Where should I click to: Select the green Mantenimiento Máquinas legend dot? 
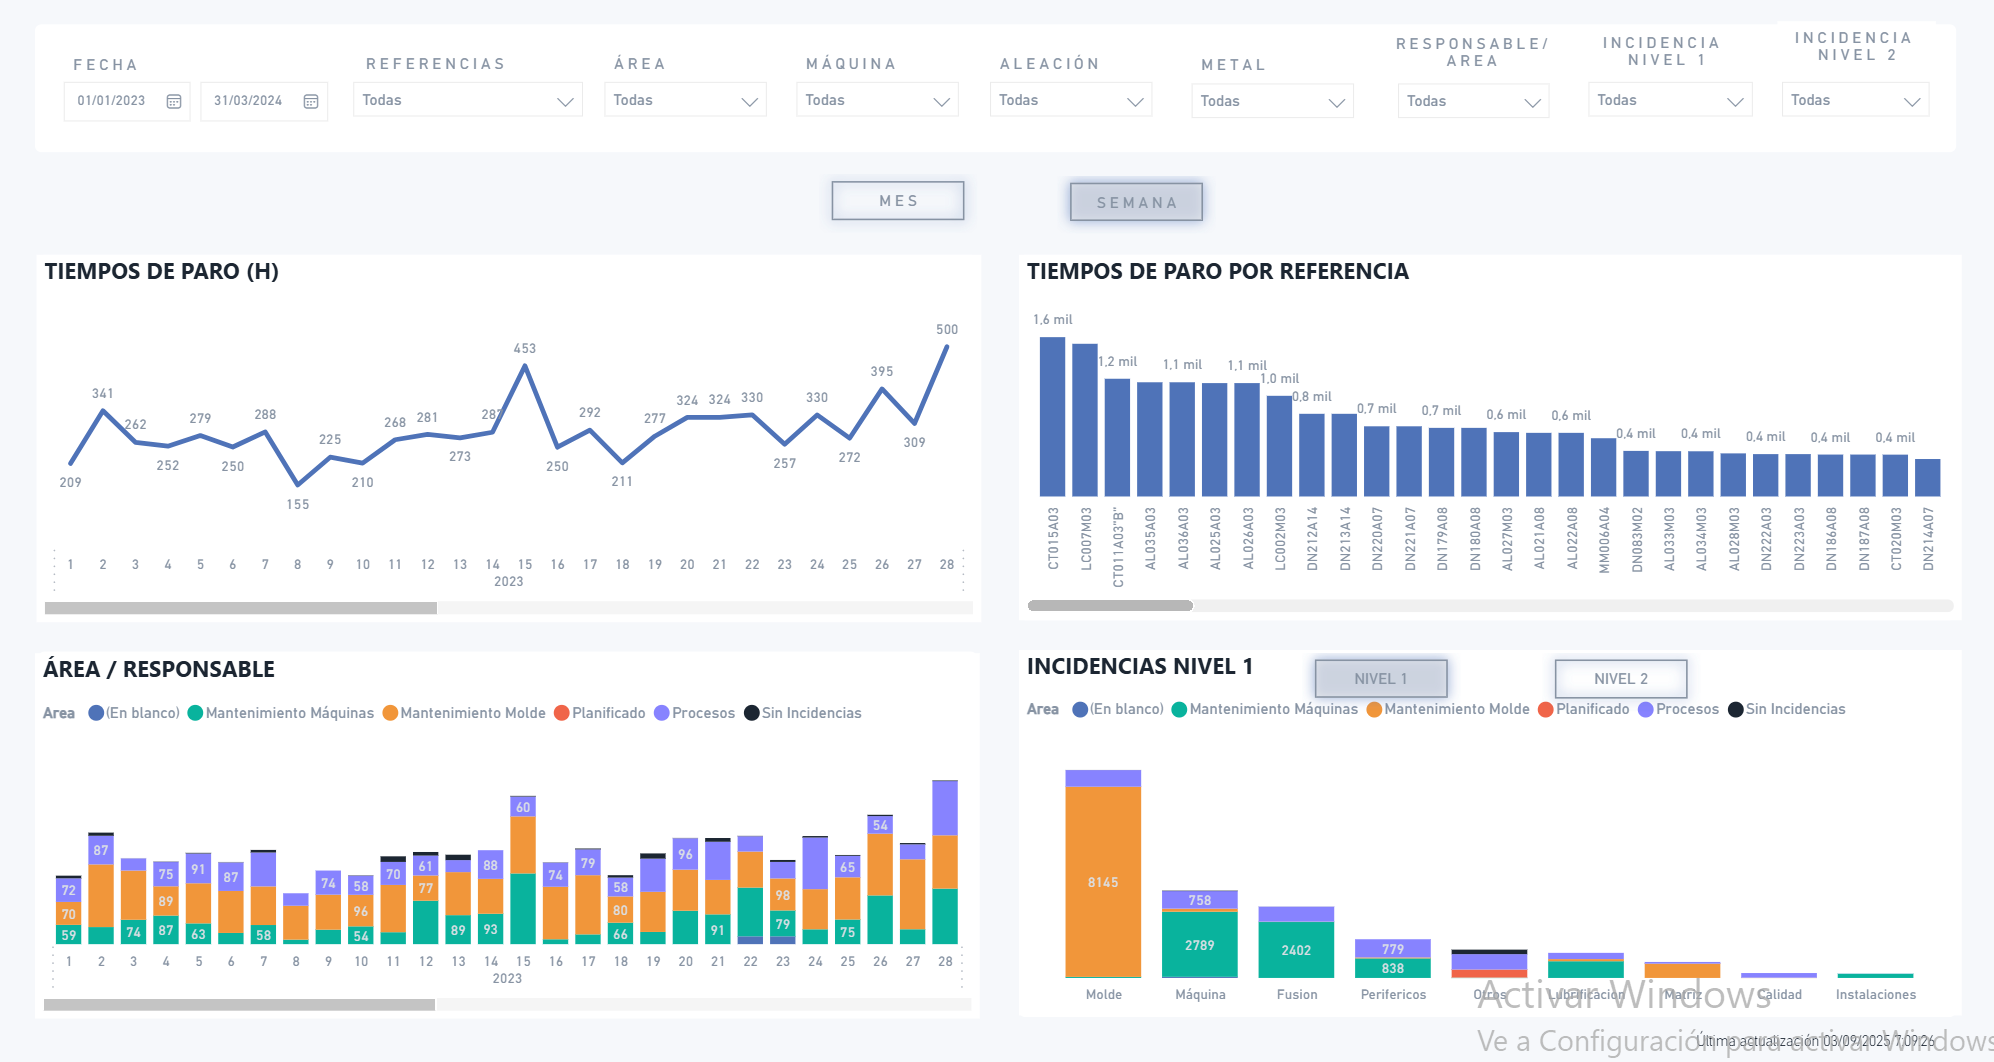(196, 713)
